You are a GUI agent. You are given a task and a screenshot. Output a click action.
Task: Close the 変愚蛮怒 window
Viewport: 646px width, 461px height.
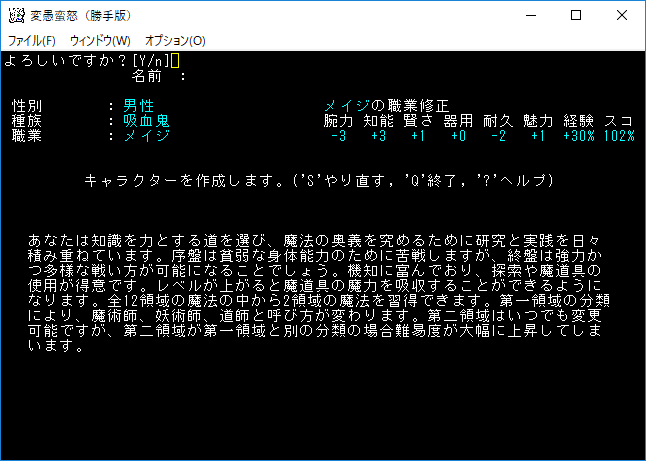coord(622,16)
